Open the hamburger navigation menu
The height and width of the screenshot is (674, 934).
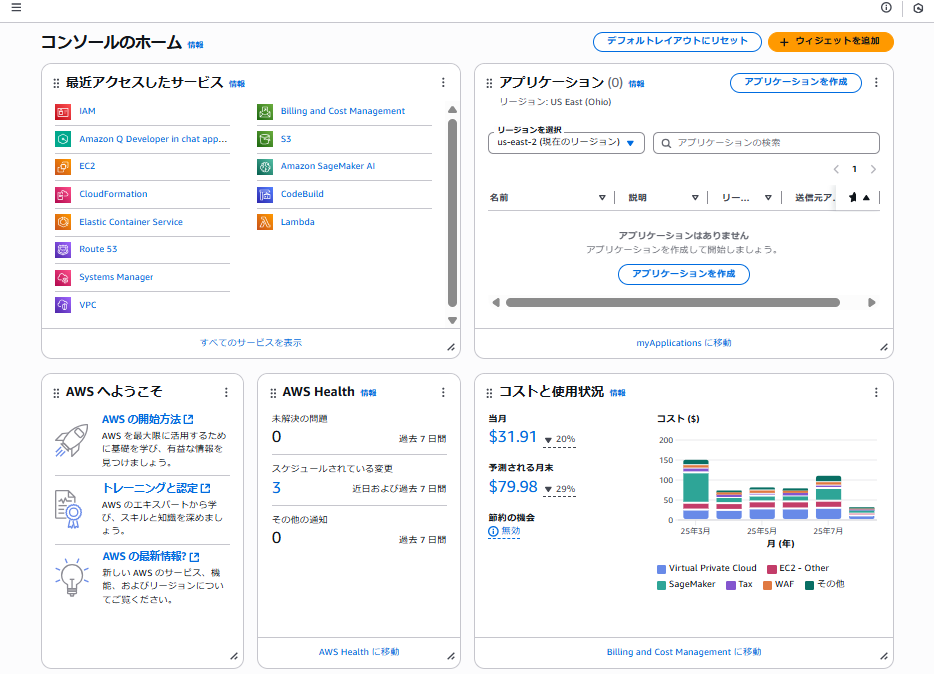pyautogui.click(x=16, y=7)
